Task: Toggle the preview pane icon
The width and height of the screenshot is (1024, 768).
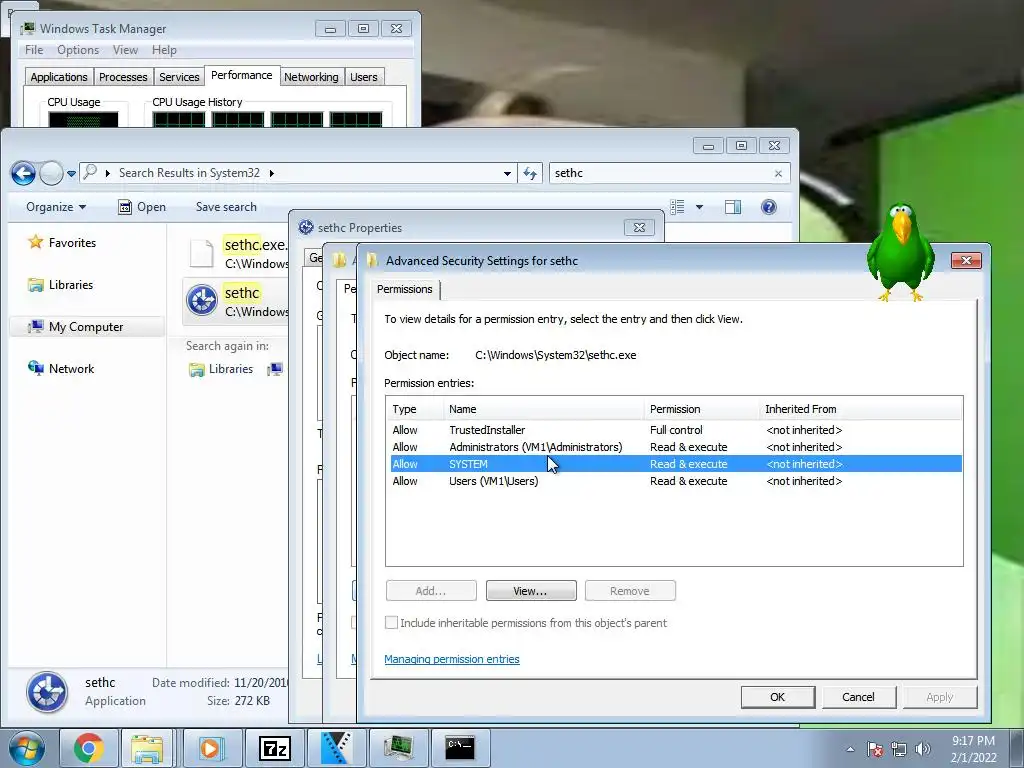Action: (x=733, y=207)
